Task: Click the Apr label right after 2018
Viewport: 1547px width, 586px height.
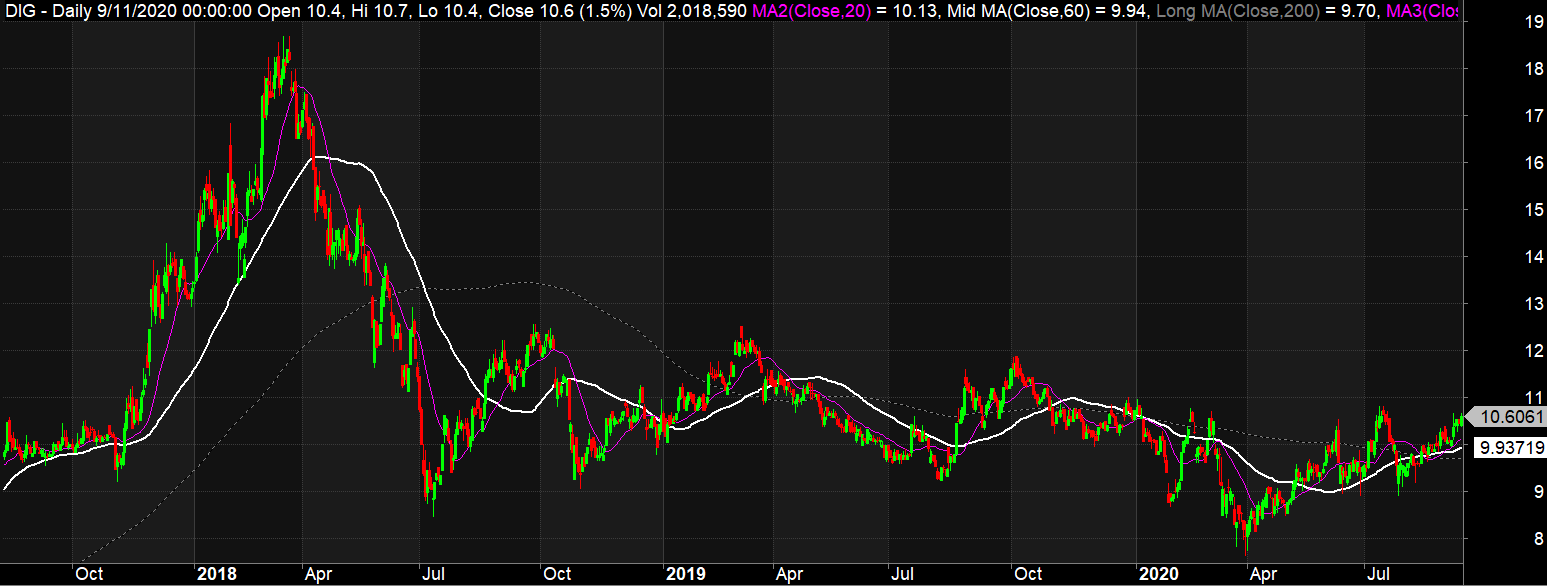Action: (318, 574)
